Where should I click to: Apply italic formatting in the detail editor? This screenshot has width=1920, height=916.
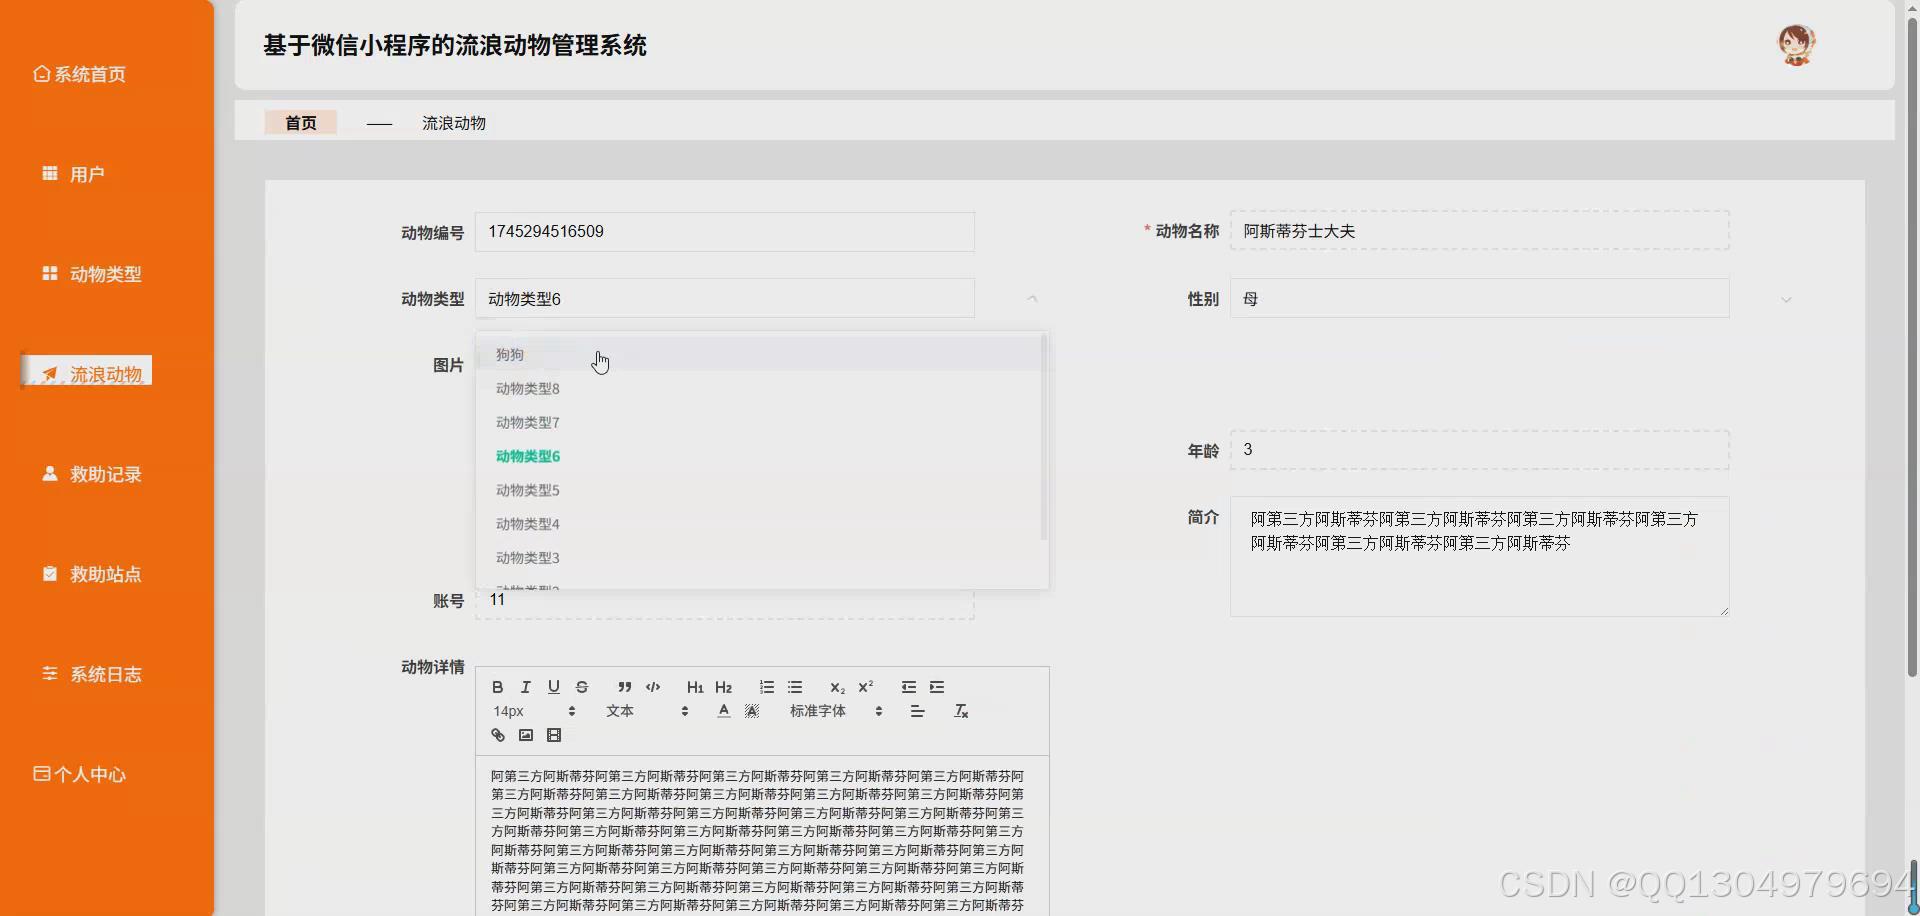tap(525, 687)
